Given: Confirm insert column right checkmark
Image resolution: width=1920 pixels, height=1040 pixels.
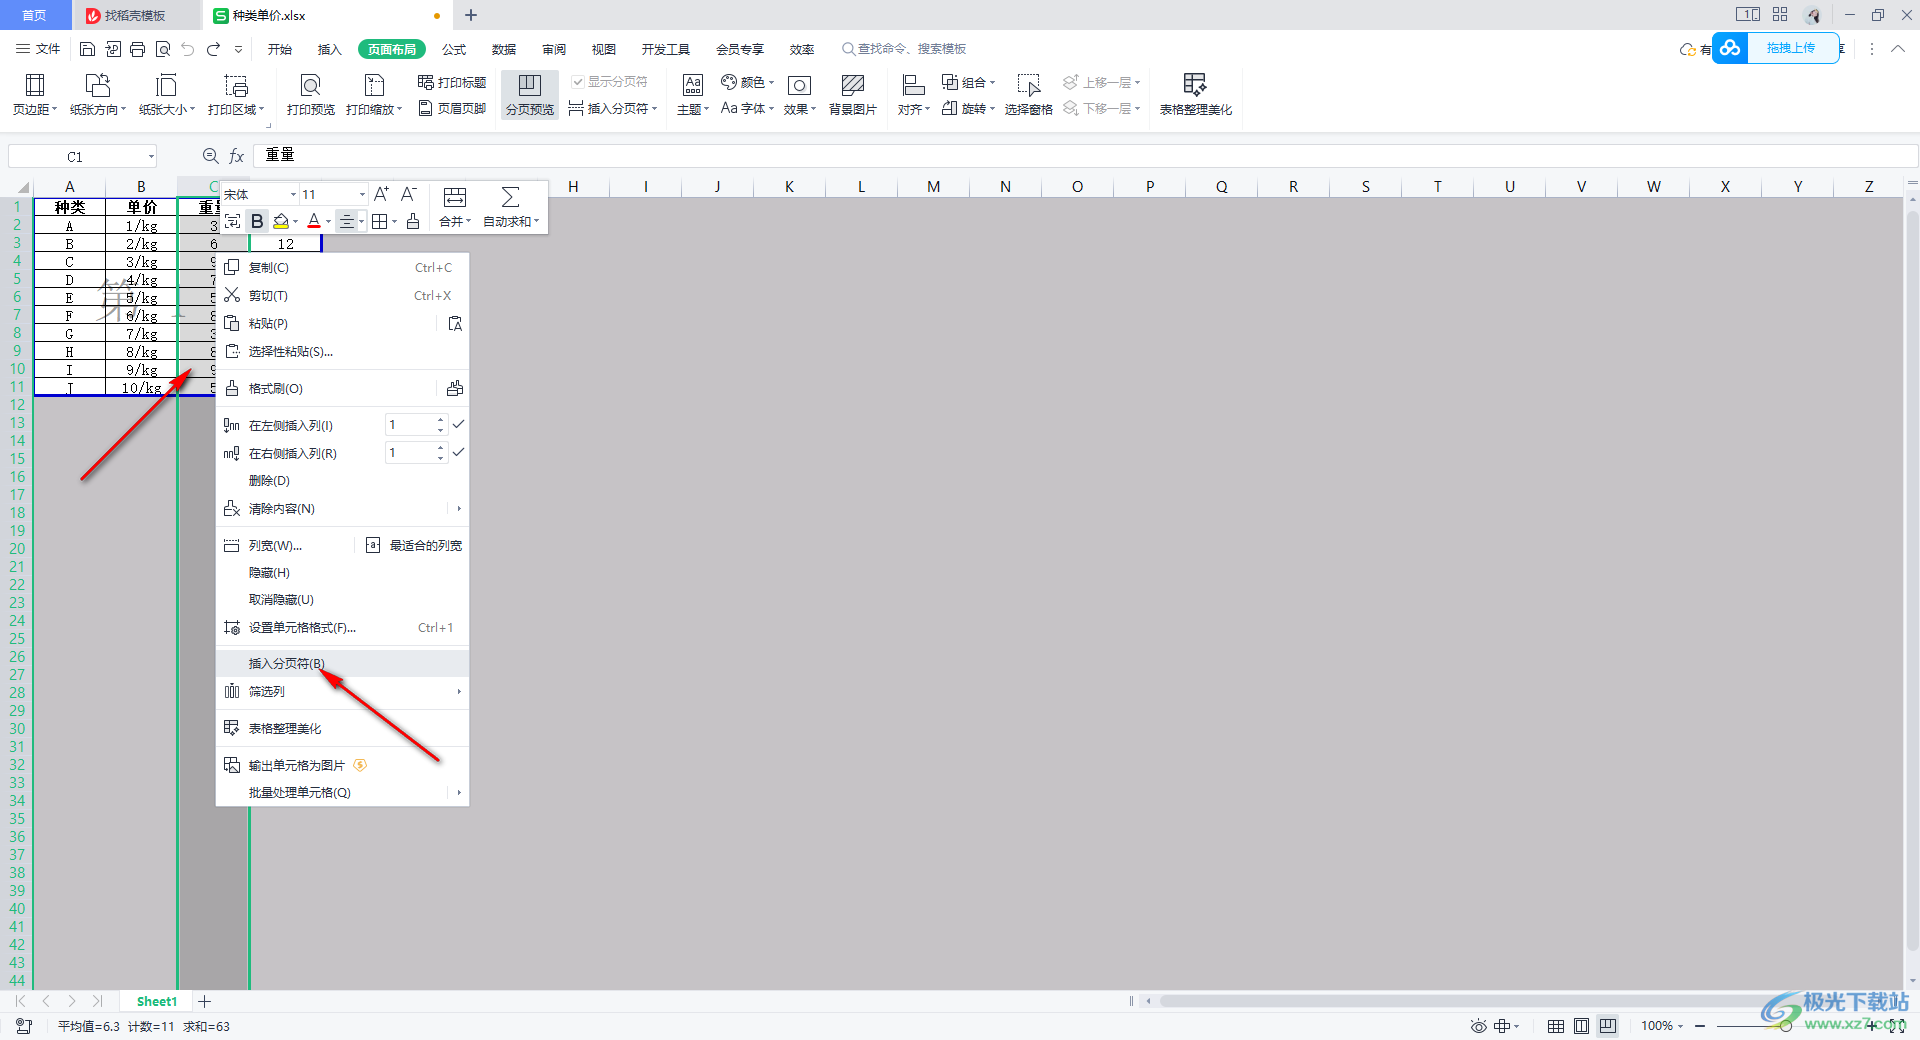Looking at the screenshot, I should (458, 453).
